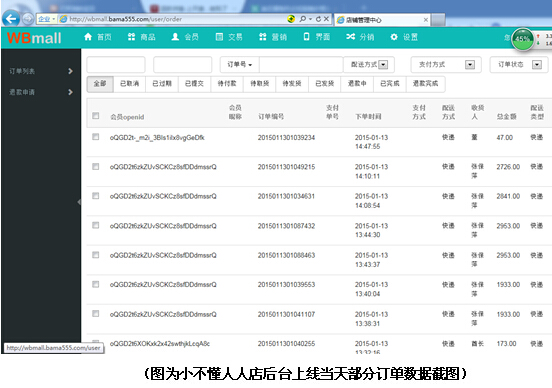Click the second empty date input field
This screenshot has height=388, width=552.
(x=183, y=64)
